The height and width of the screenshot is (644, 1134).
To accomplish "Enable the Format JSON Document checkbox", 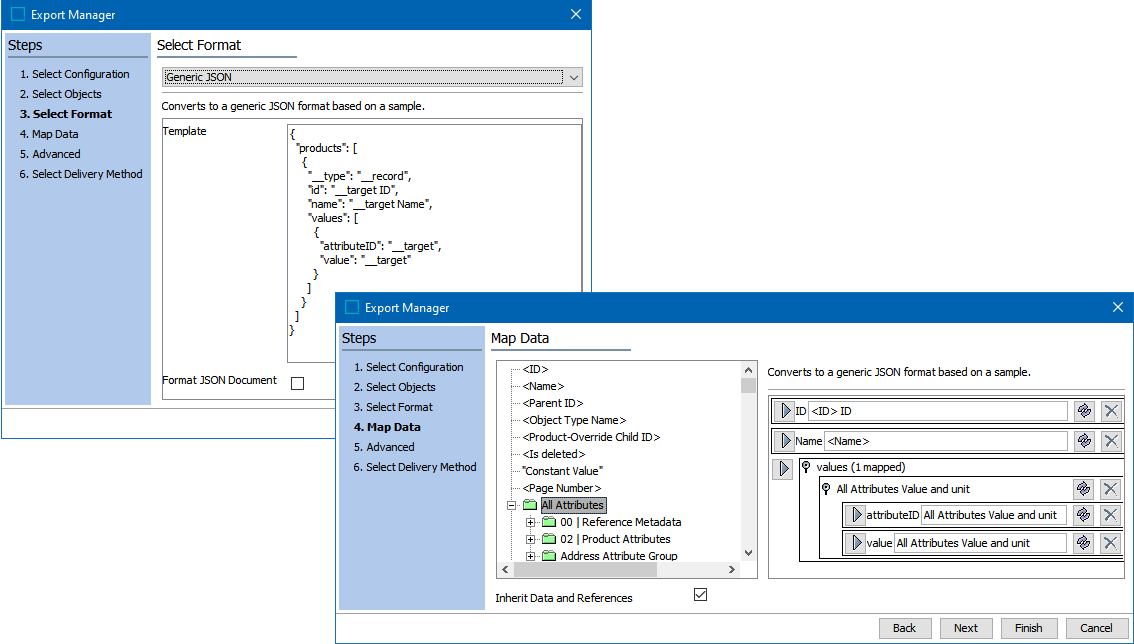I will coord(297,383).
